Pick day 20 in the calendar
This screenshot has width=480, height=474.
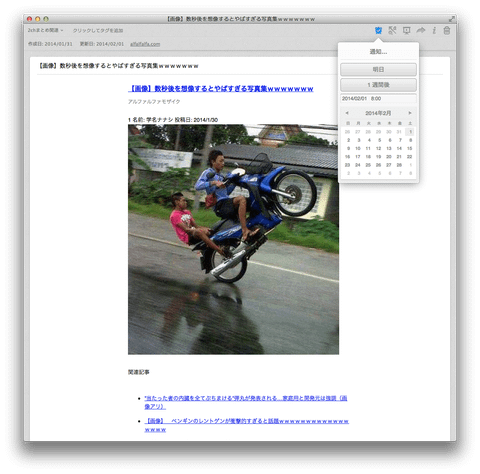tap(389, 157)
